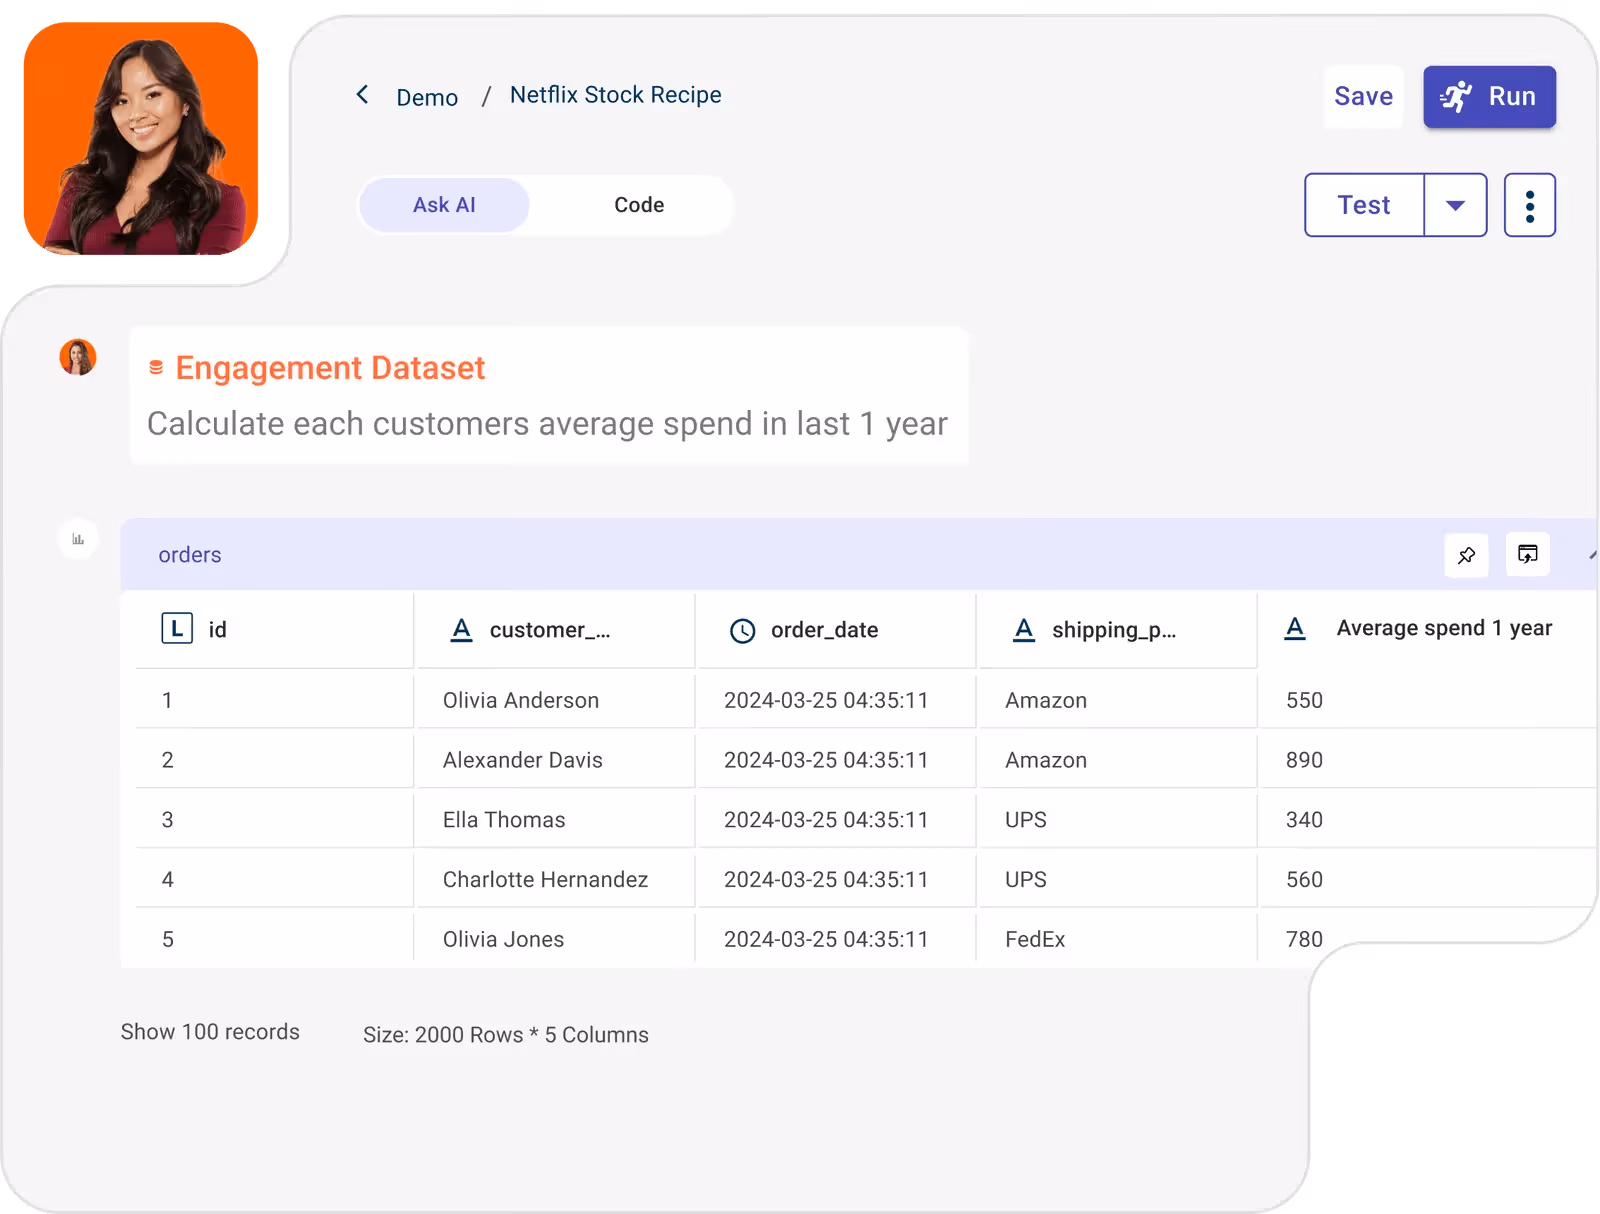Click the export table icon
This screenshot has width=1600, height=1214.
point(1527,554)
